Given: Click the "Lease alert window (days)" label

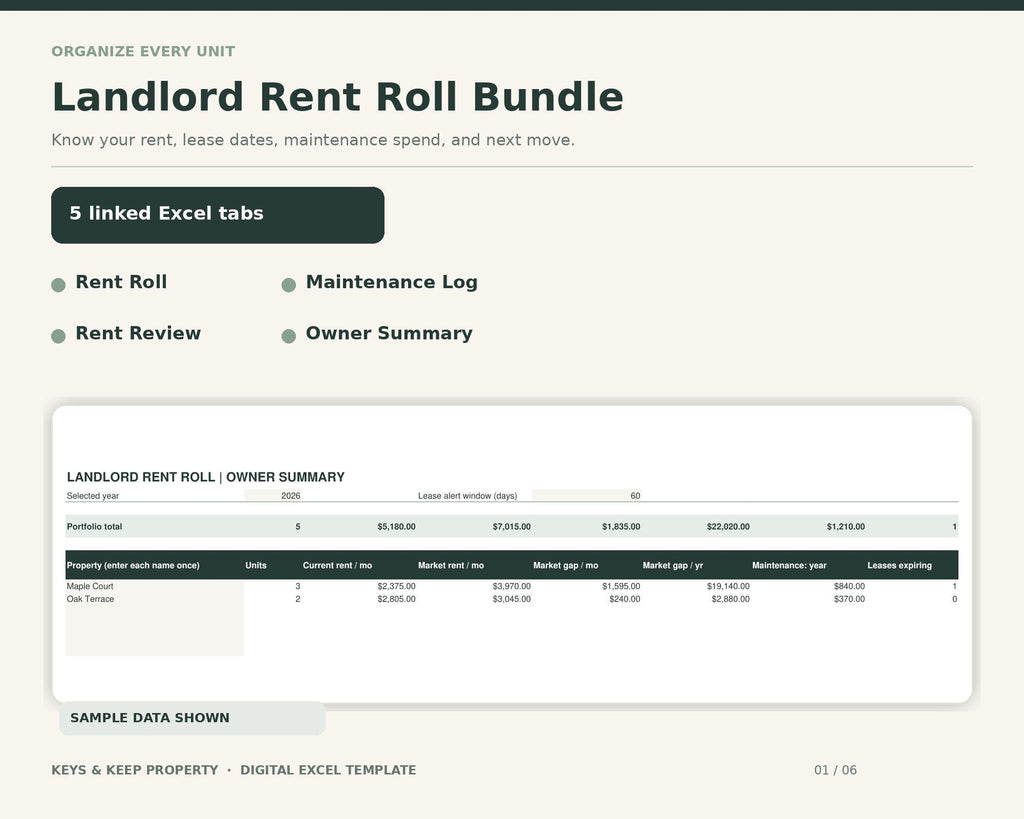Looking at the screenshot, I should tap(468, 496).
